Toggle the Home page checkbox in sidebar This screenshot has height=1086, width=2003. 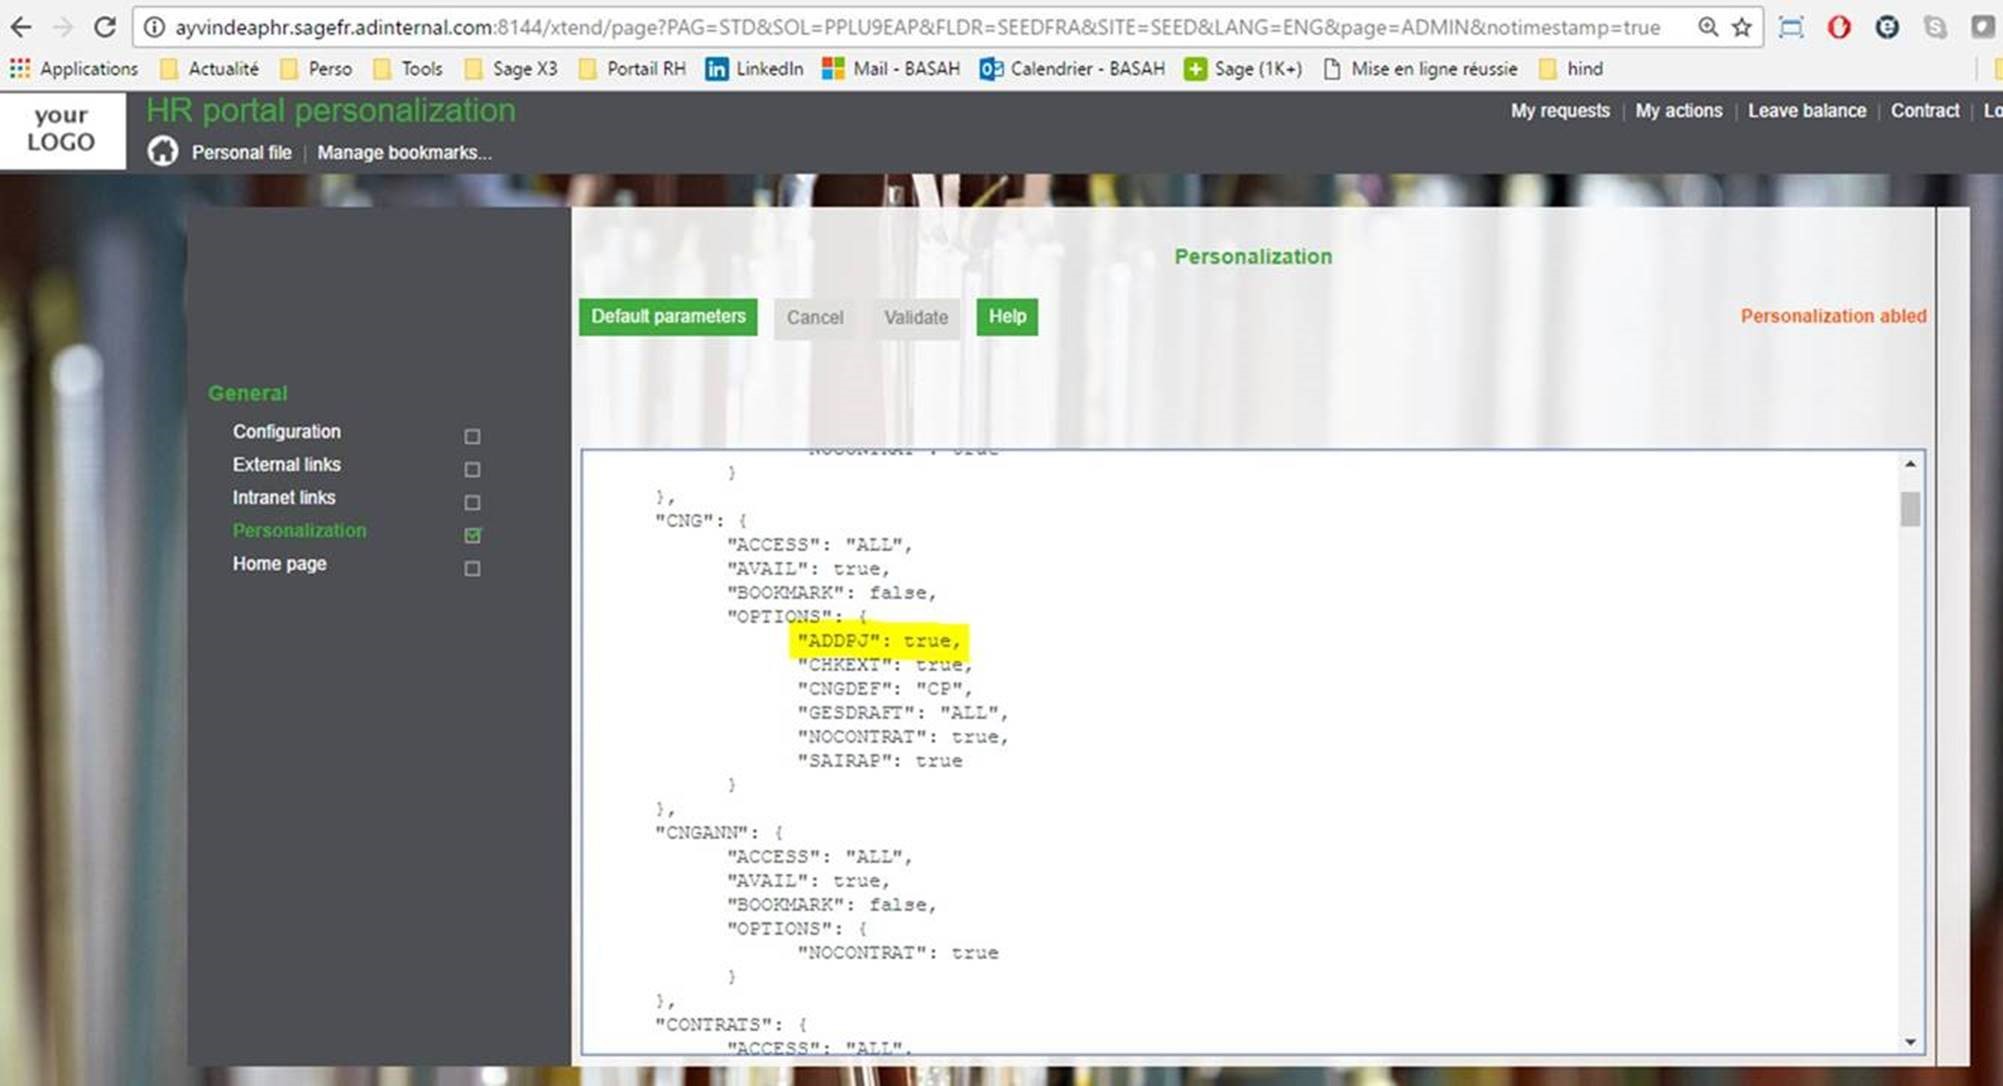click(x=472, y=567)
